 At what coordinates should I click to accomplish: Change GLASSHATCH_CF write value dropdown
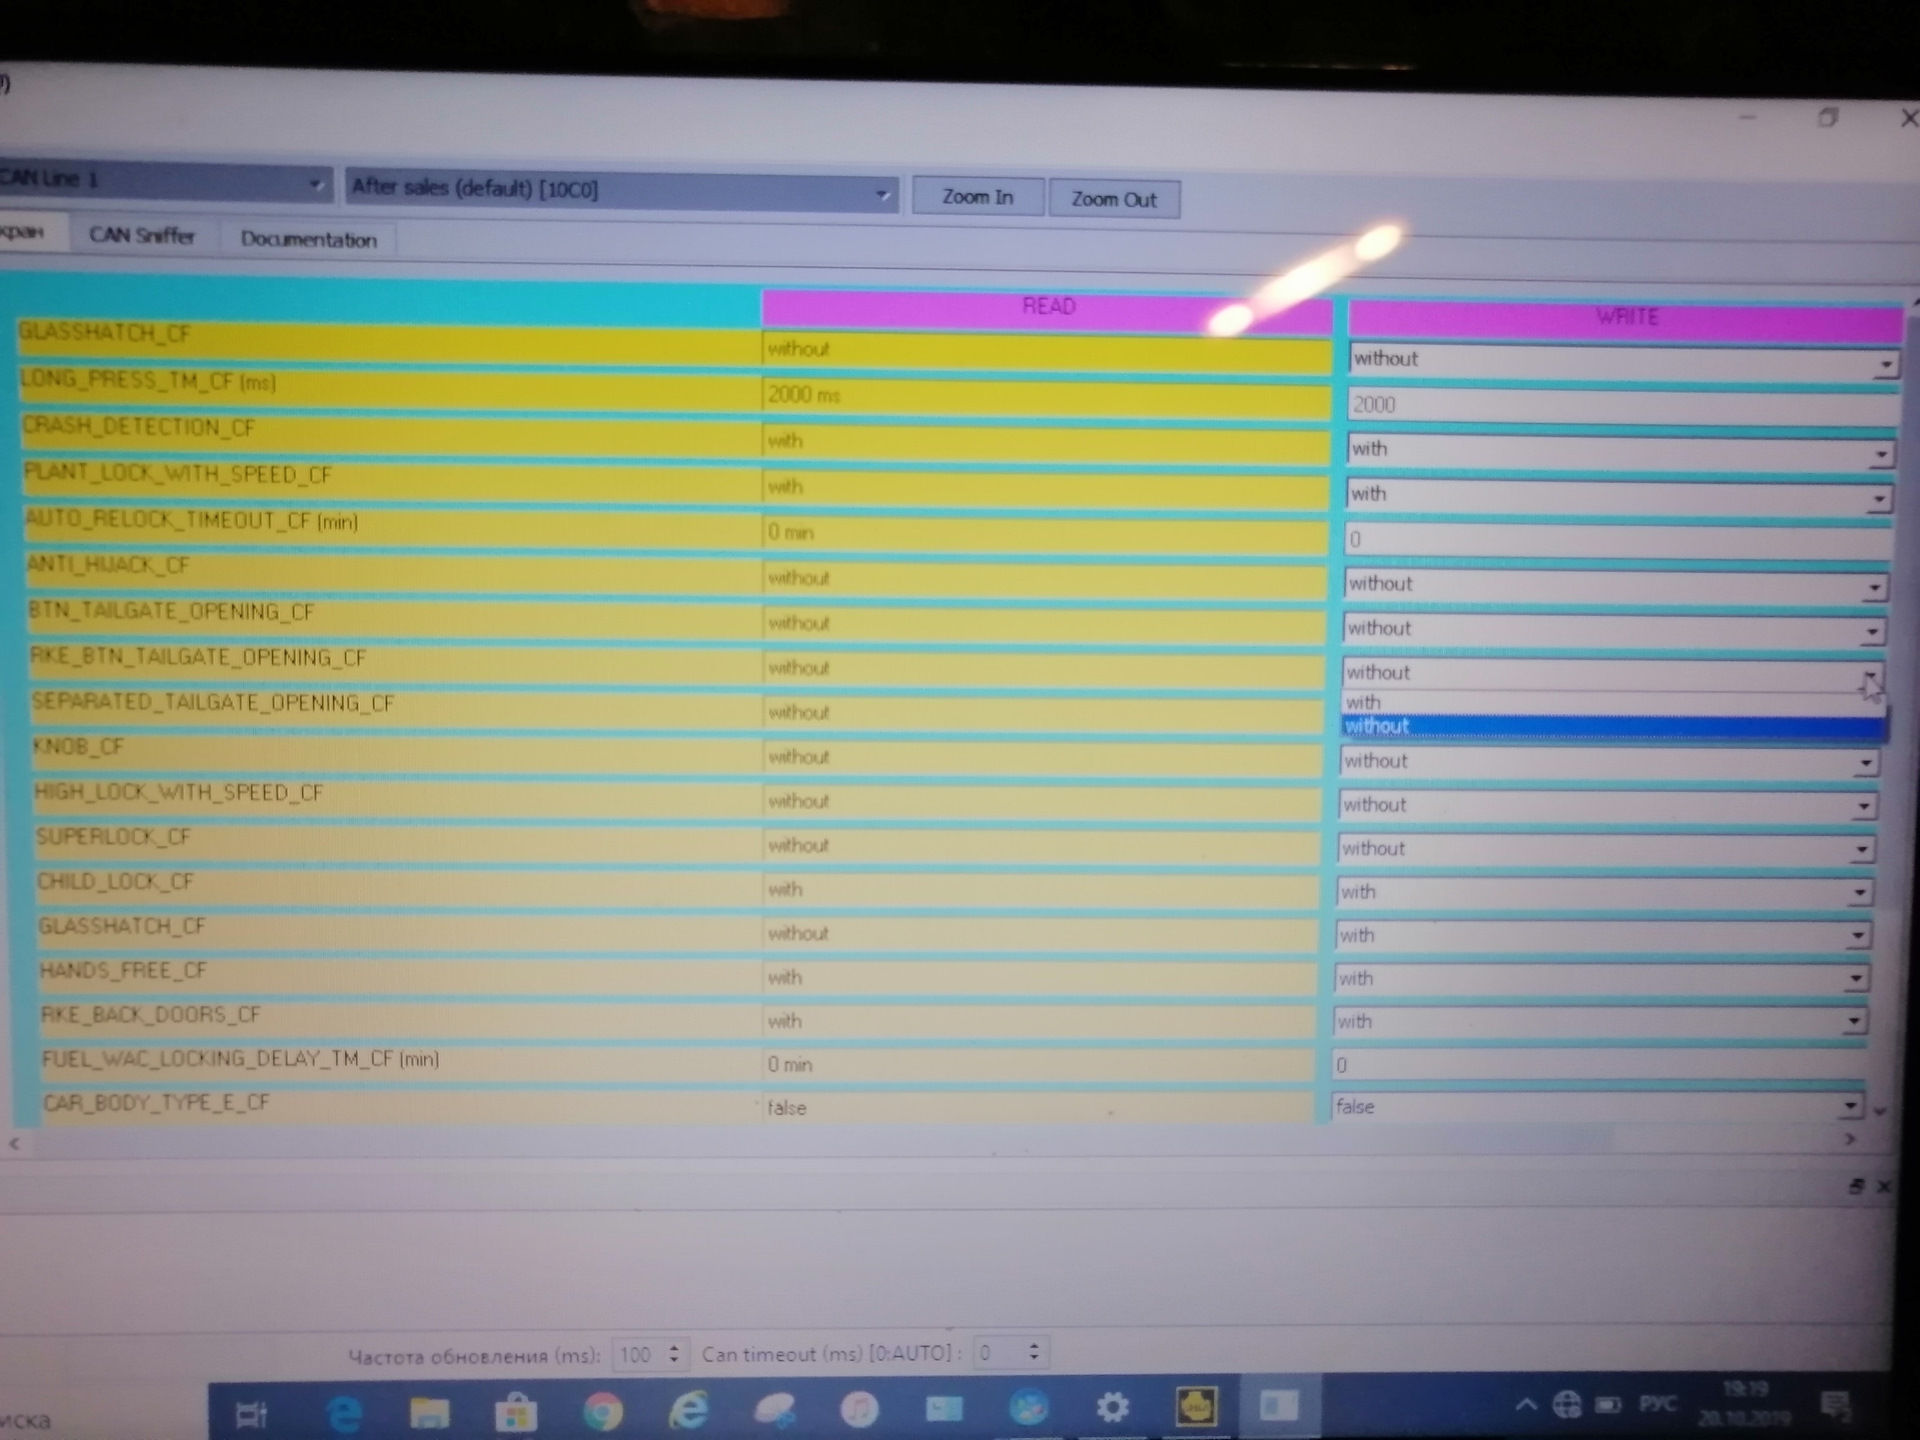point(1884,358)
